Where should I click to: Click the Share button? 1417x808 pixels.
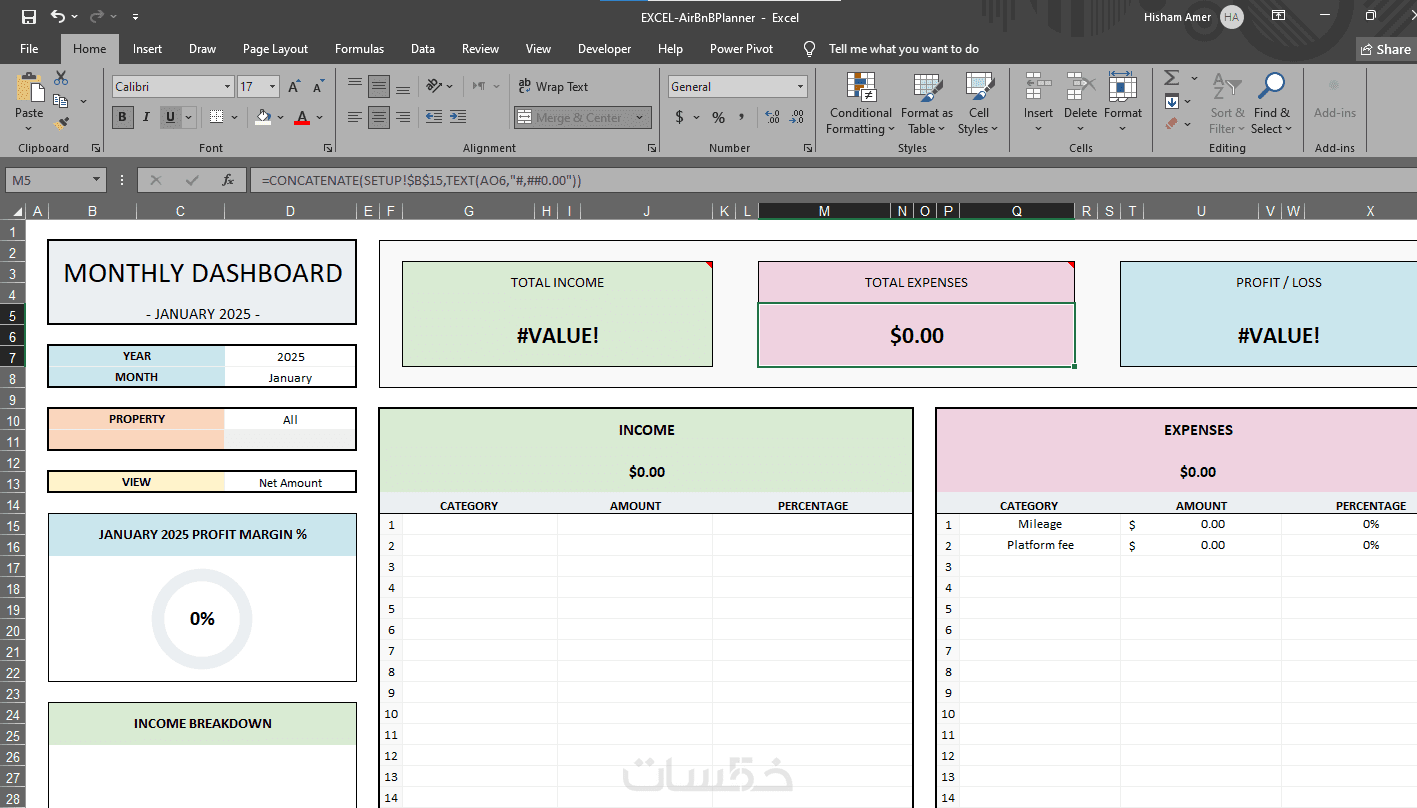[x=1385, y=49]
